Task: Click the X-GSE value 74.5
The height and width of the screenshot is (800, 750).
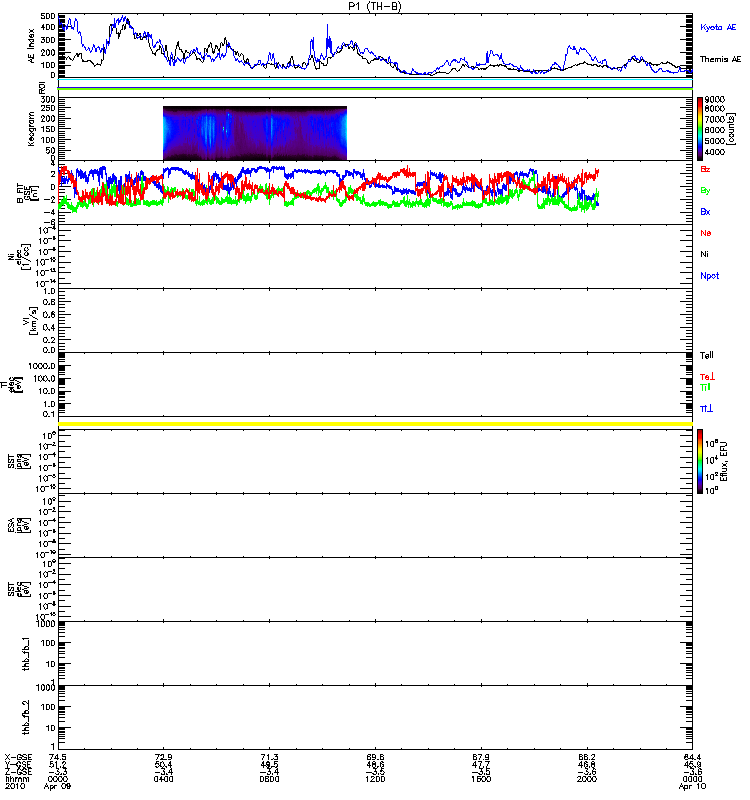Action: 57,757
